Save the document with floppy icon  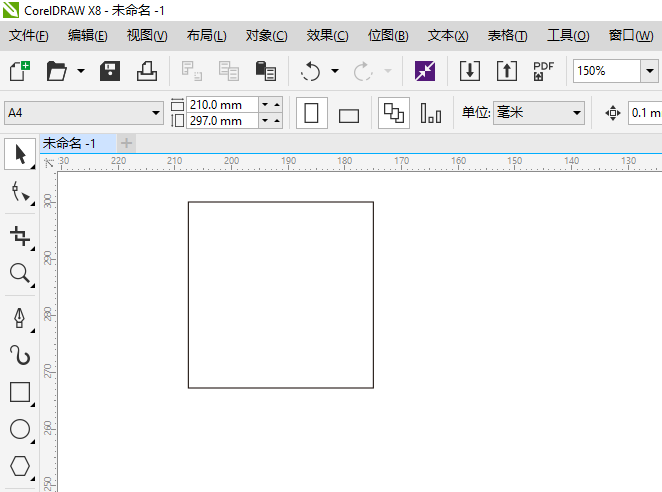pos(110,71)
